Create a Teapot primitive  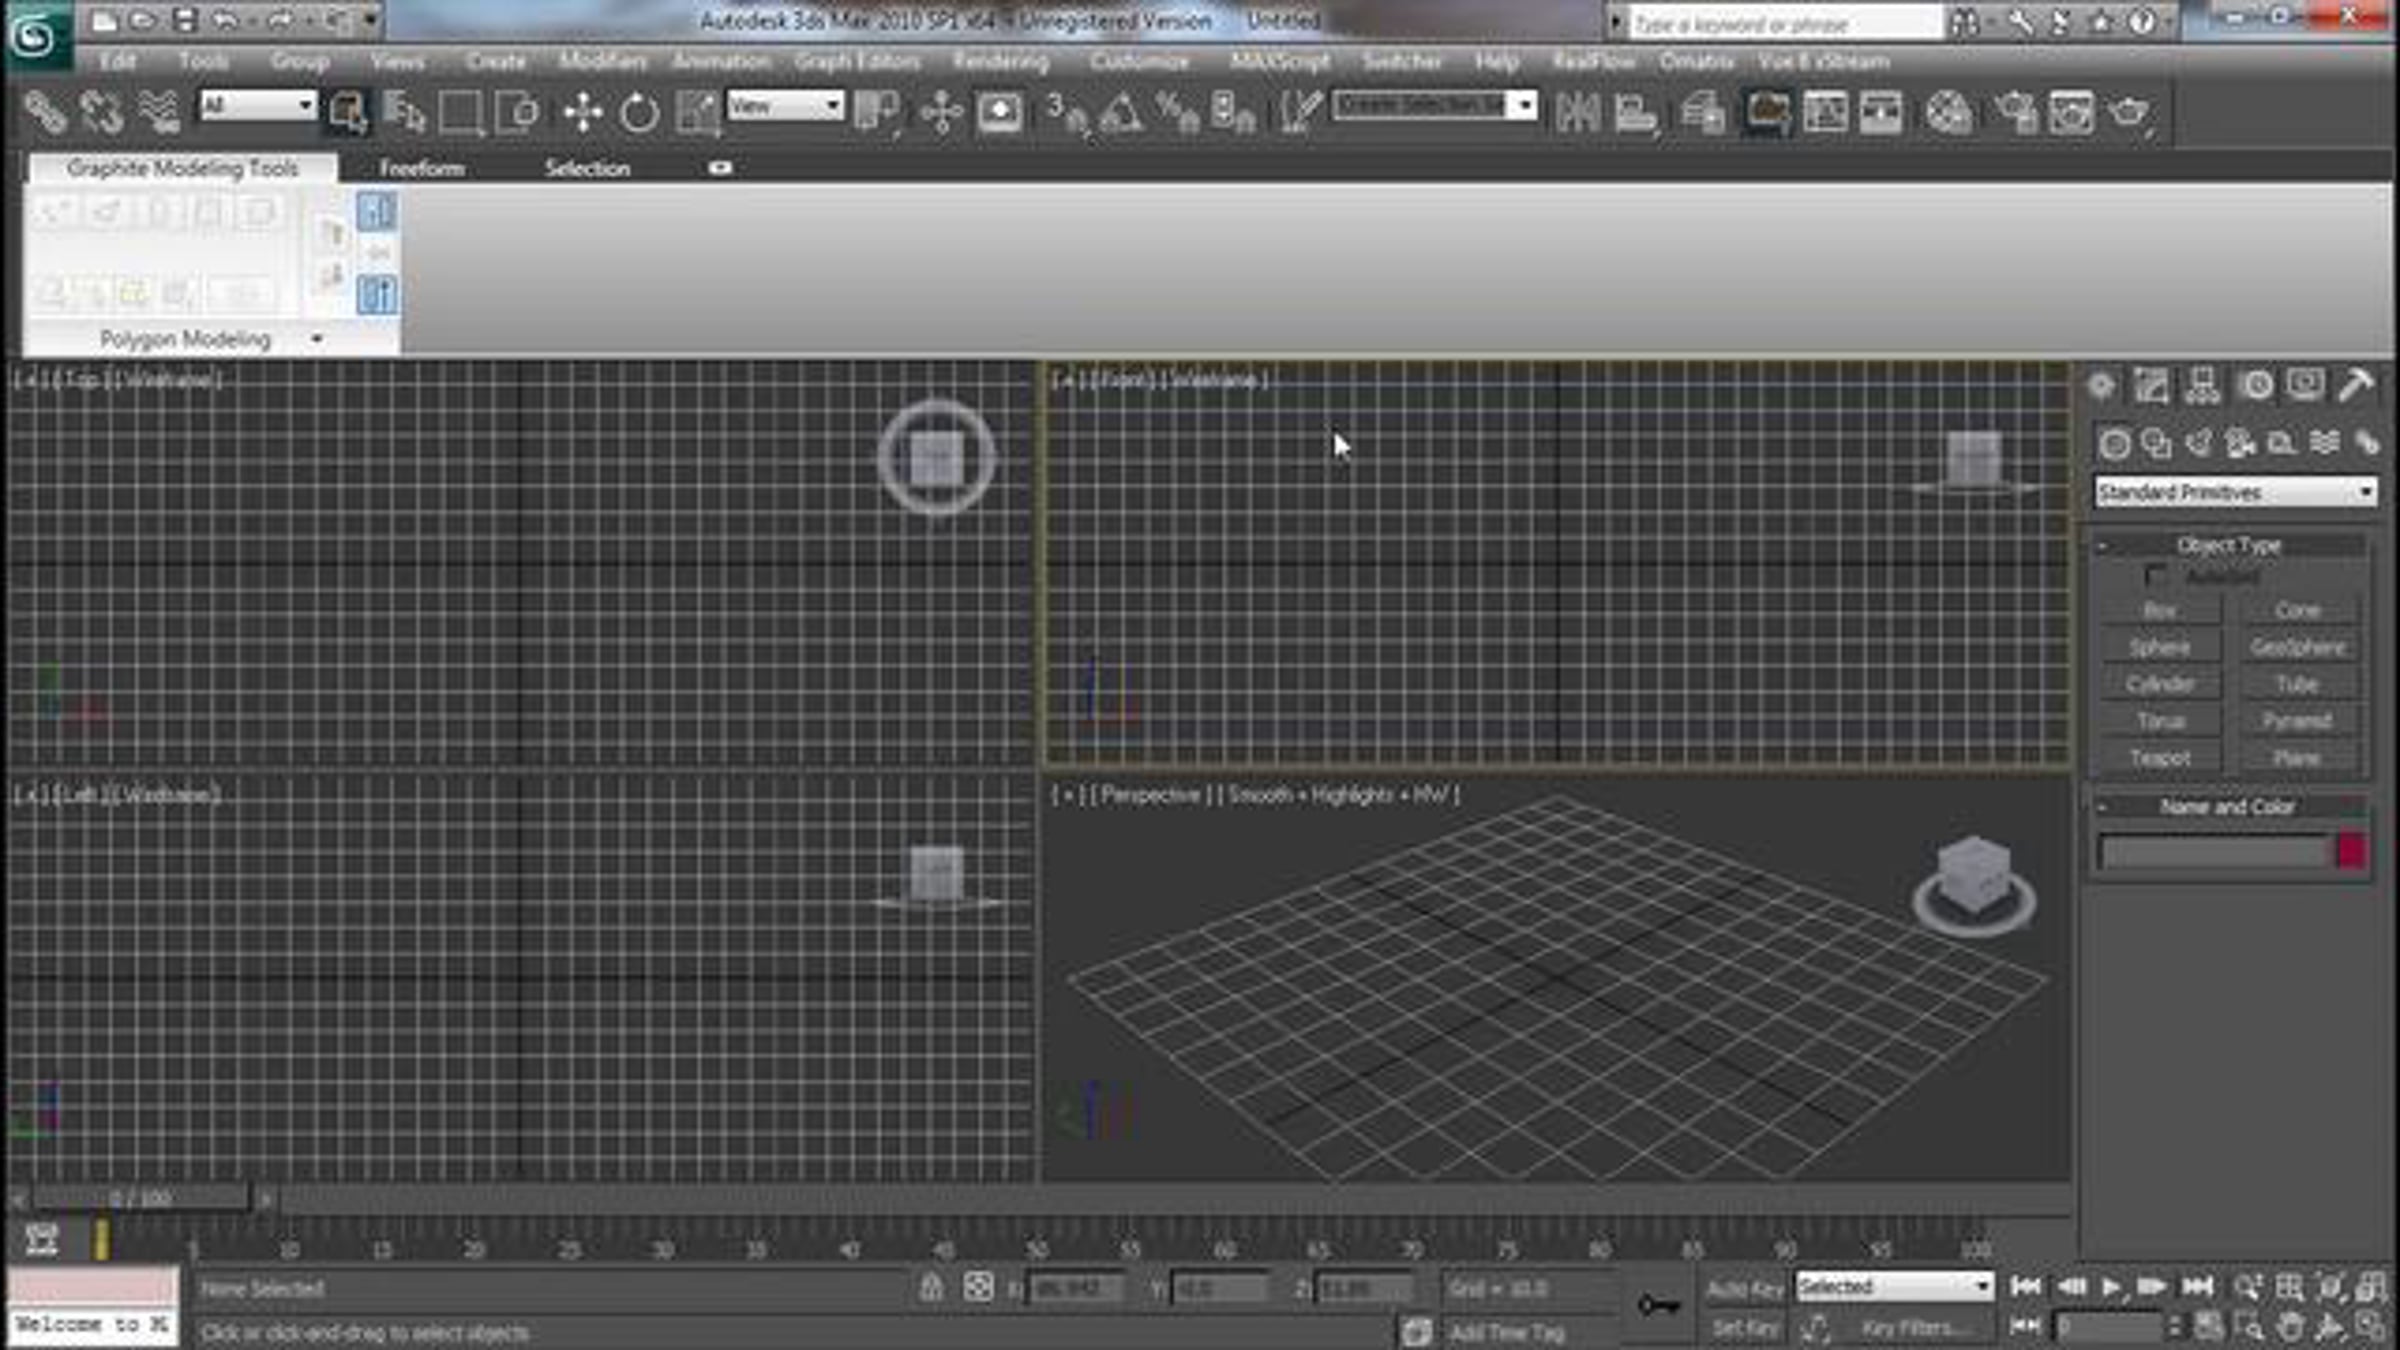click(x=2160, y=758)
